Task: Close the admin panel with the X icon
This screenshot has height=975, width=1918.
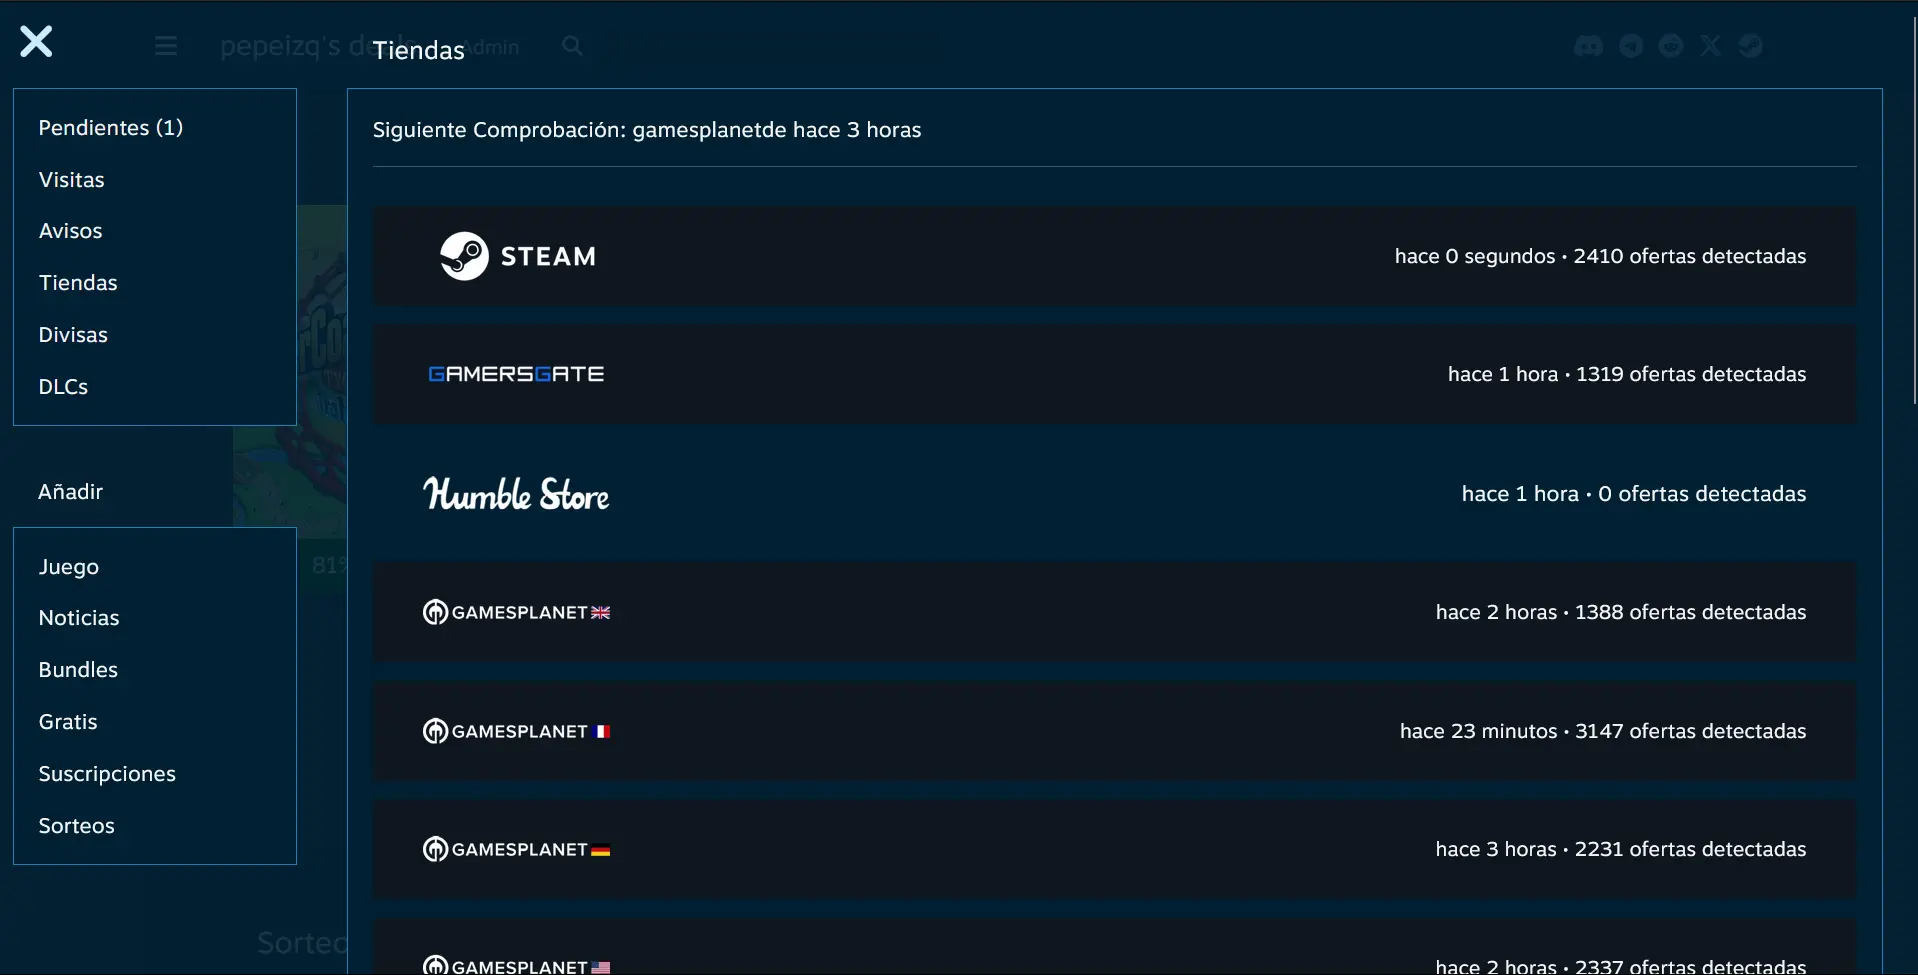Action: pos(36,42)
